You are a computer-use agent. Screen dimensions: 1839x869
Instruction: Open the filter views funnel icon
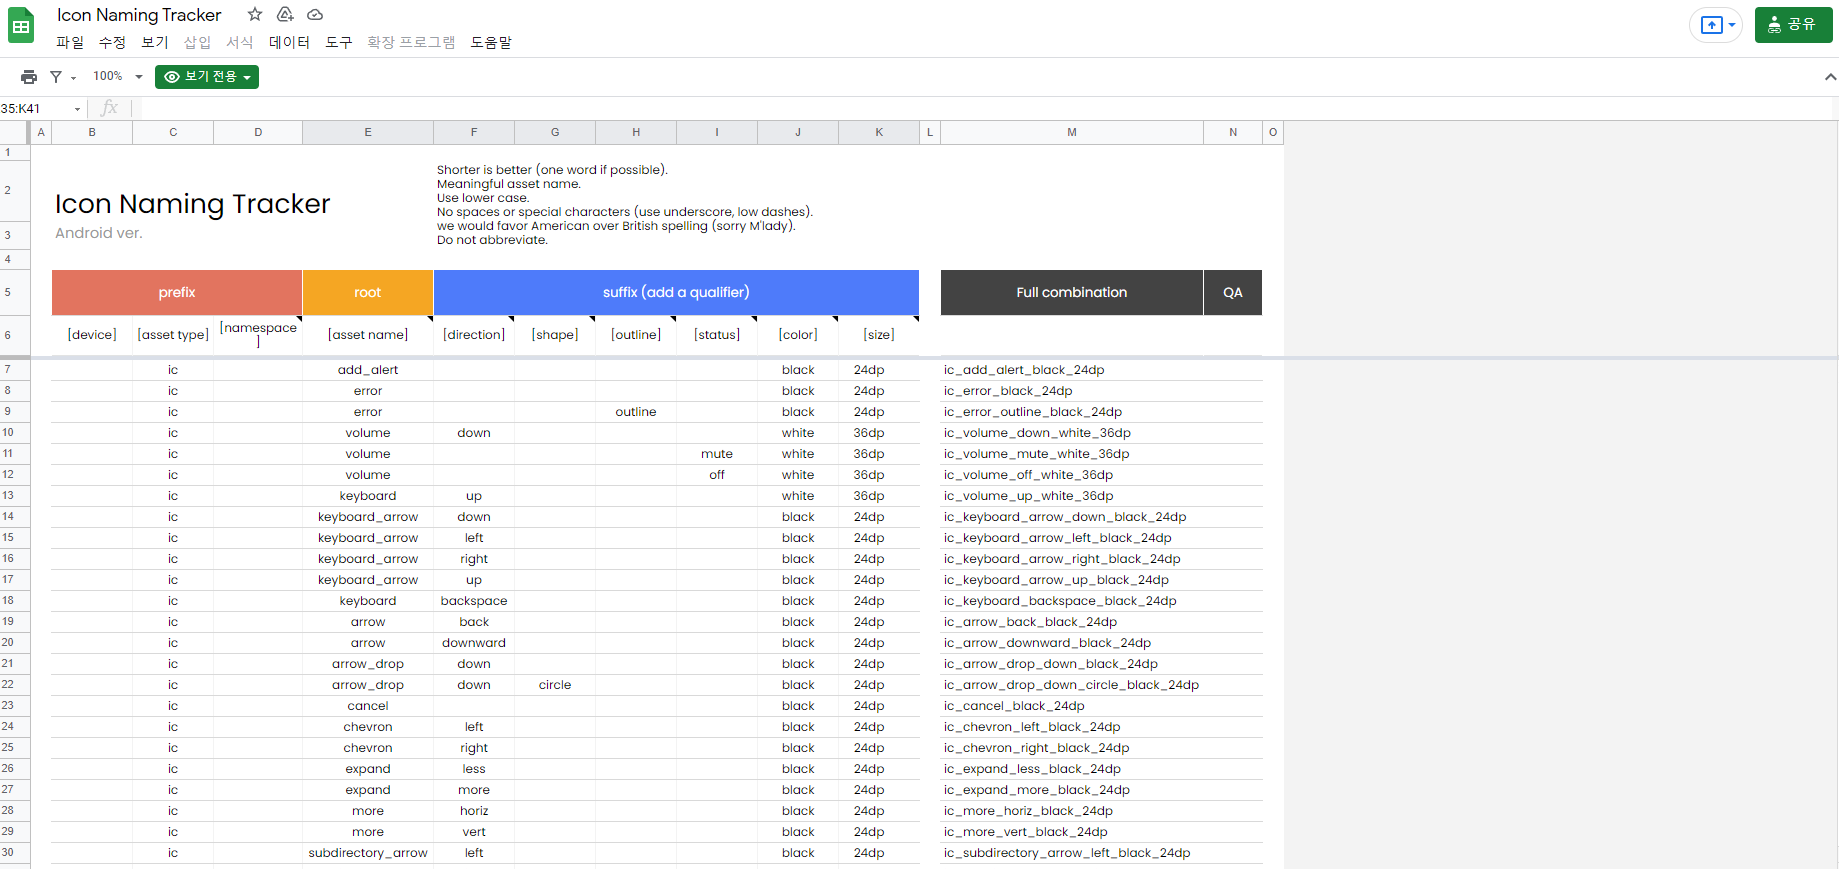click(56, 77)
